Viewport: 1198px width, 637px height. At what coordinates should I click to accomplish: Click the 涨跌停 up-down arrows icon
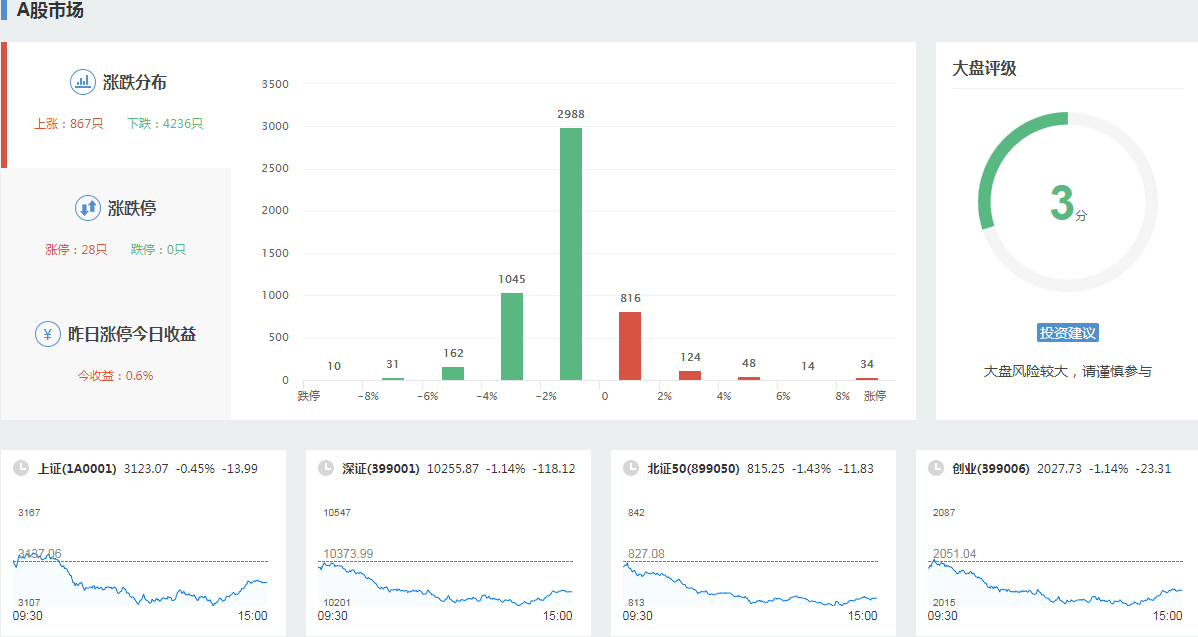click(x=88, y=208)
